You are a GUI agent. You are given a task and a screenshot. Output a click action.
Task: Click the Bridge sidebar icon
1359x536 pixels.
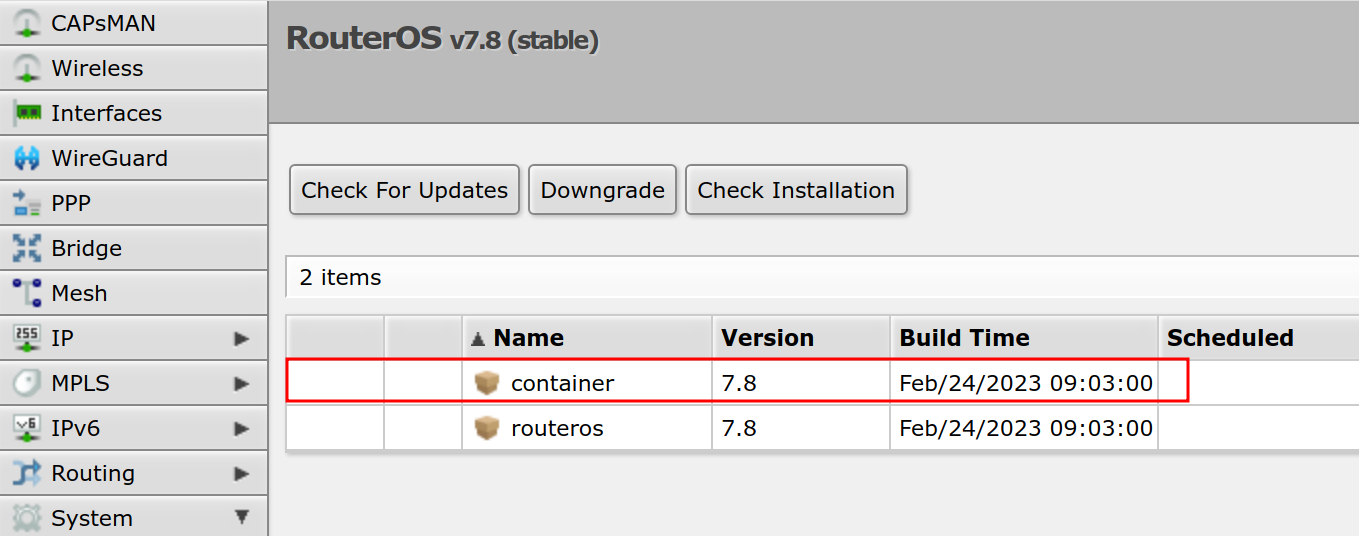[x=27, y=249]
